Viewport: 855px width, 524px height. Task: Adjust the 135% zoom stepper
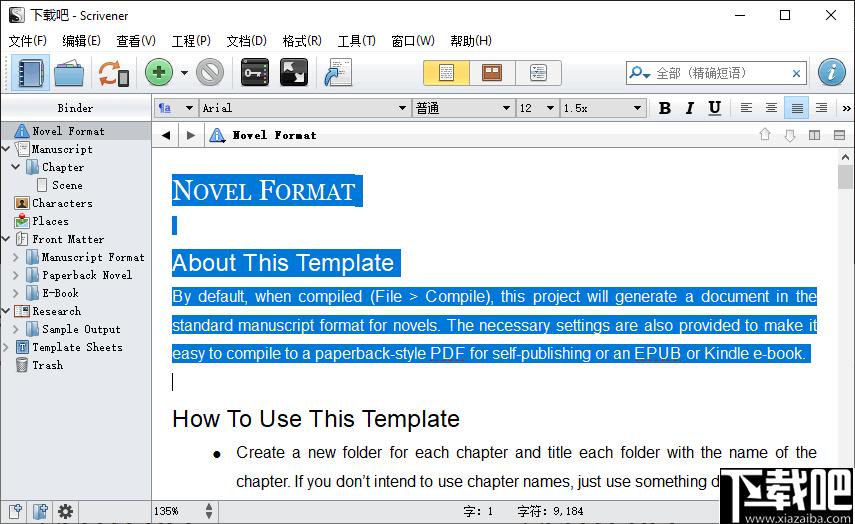(x=209, y=511)
